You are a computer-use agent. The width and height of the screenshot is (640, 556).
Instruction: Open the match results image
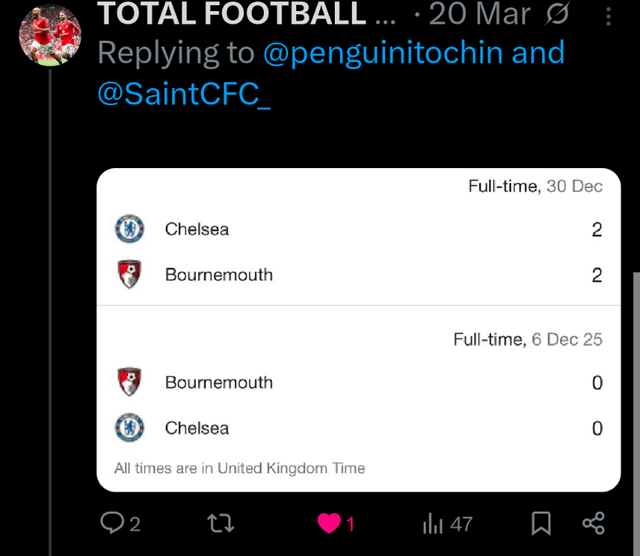pyautogui.click(x=358, y=330)
